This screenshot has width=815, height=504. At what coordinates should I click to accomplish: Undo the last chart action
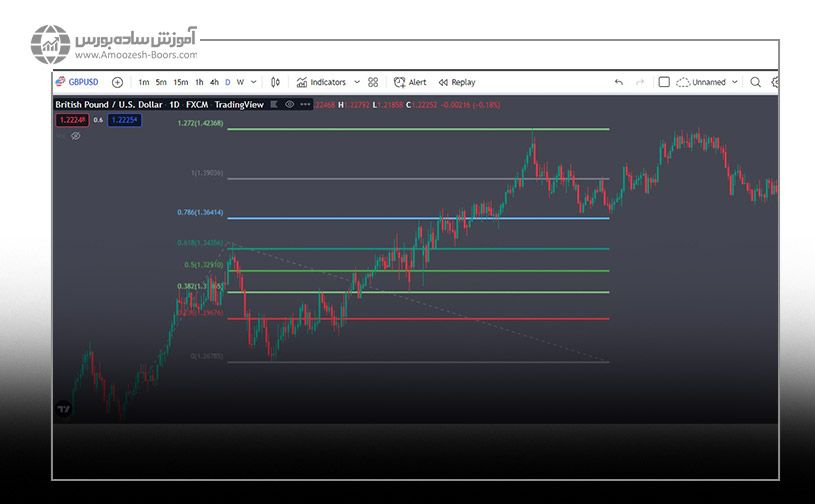click(619, 82)
